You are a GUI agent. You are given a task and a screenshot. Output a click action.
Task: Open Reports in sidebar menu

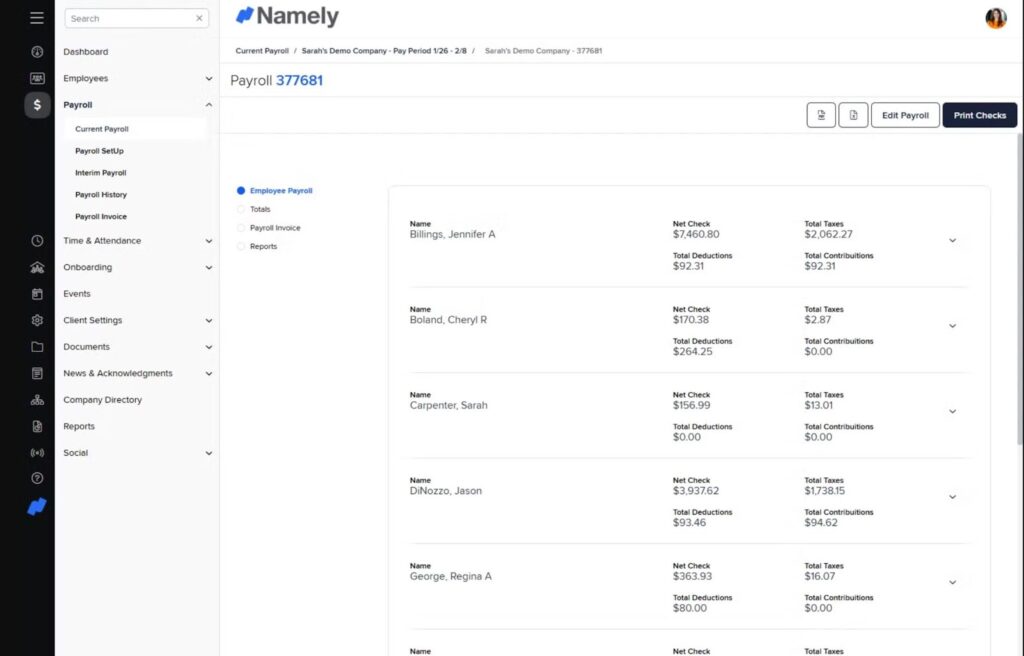pyautogui.click(x=79, y=426)
